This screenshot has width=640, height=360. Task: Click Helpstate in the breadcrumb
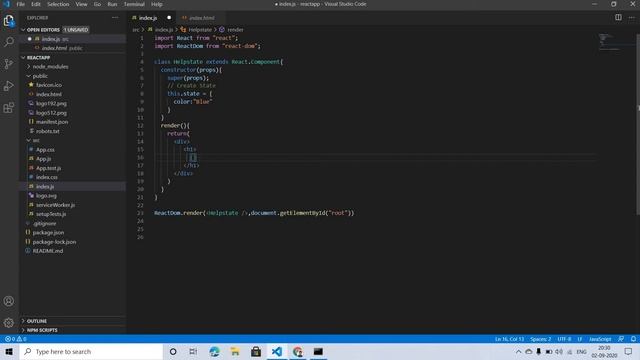click(200, 30)
